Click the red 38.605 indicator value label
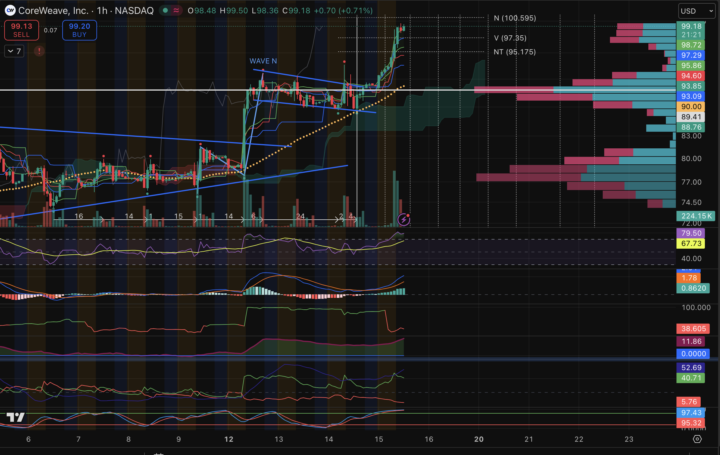Image resolution: width=720 pixels, height=455 pixels. click(x=693, y=329)
